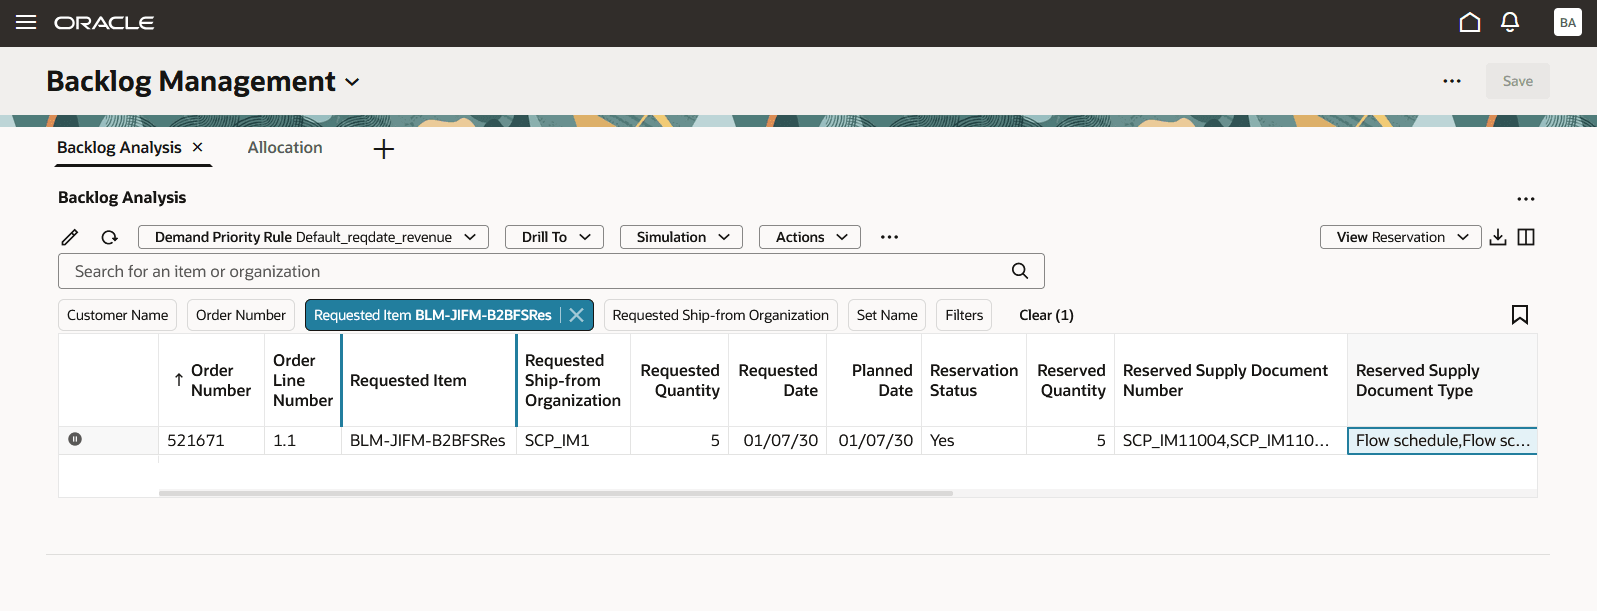Click the Customer Name filter chip
This screenshot has width=1597, height=611.
117,315
